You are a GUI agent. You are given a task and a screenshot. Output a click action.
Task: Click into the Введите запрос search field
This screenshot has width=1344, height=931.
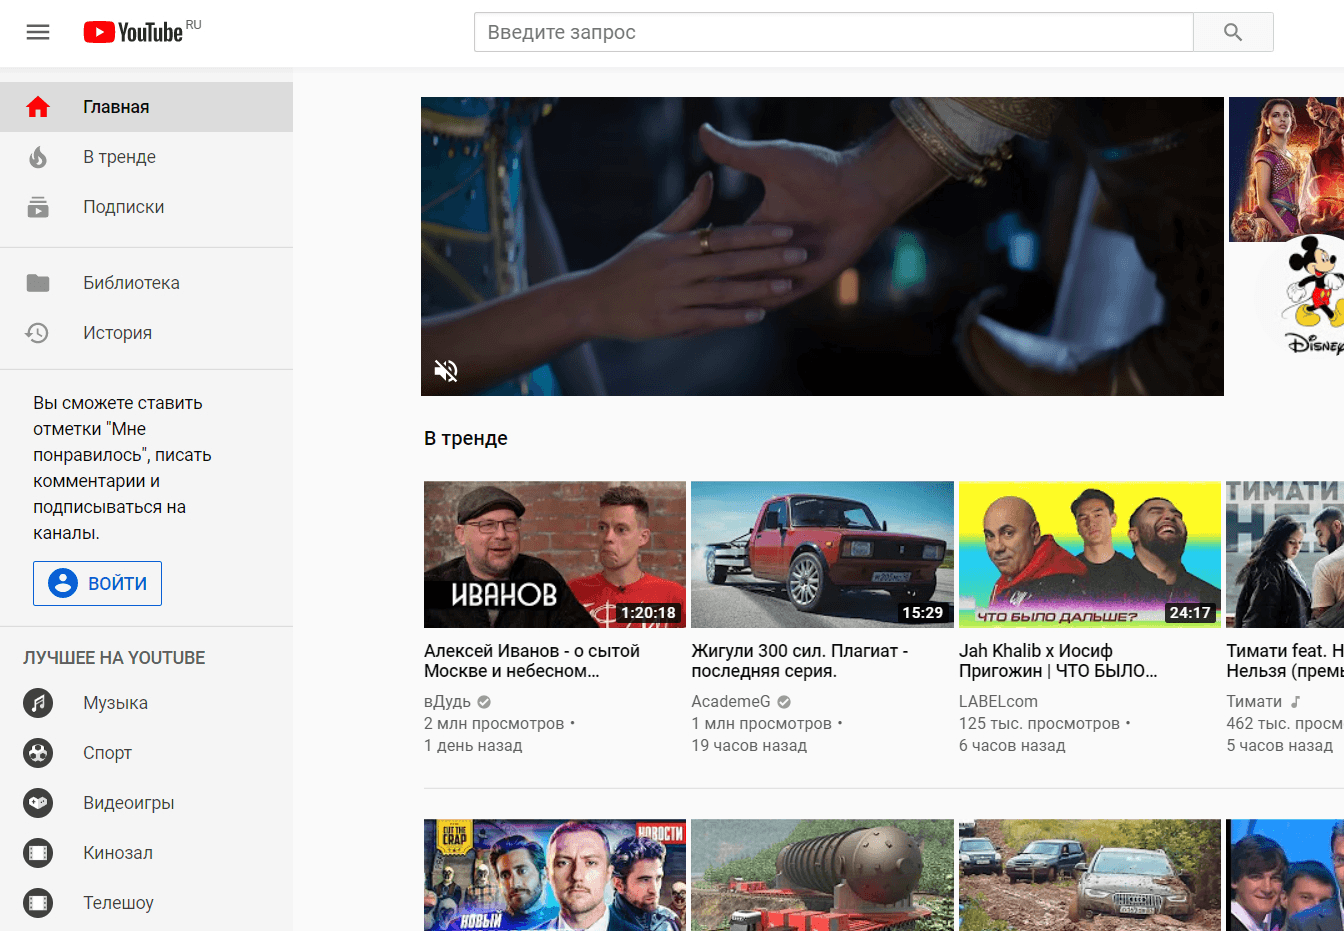832,32
